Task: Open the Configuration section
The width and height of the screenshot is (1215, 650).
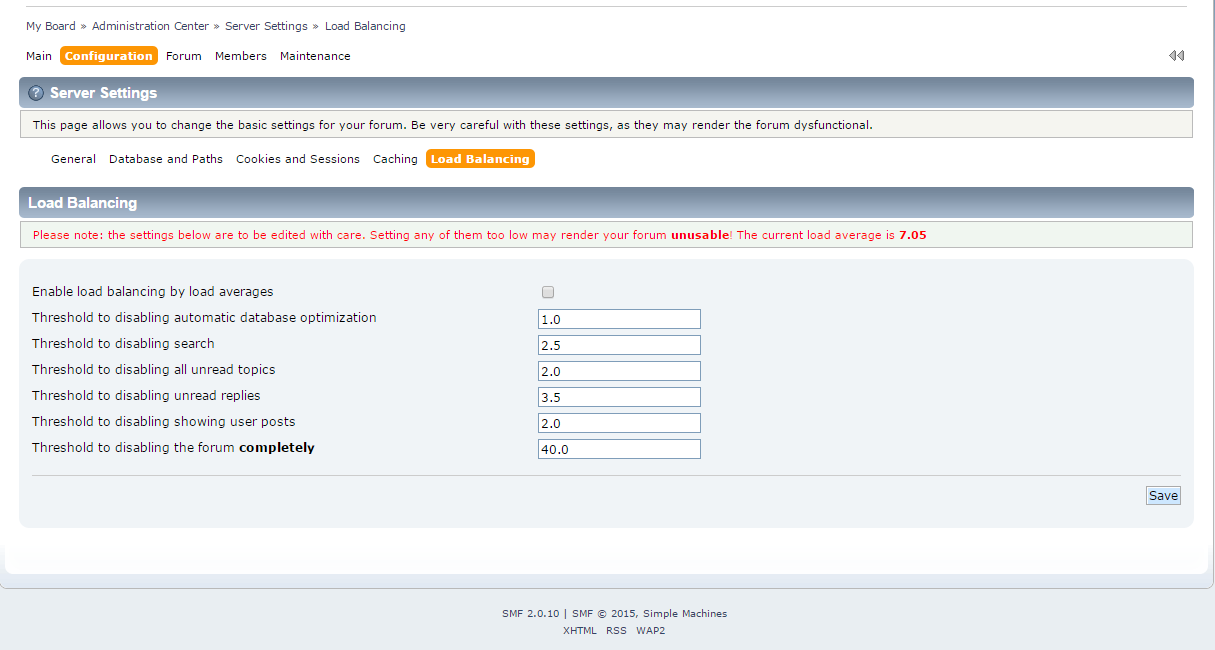Action: coord(108,55)
